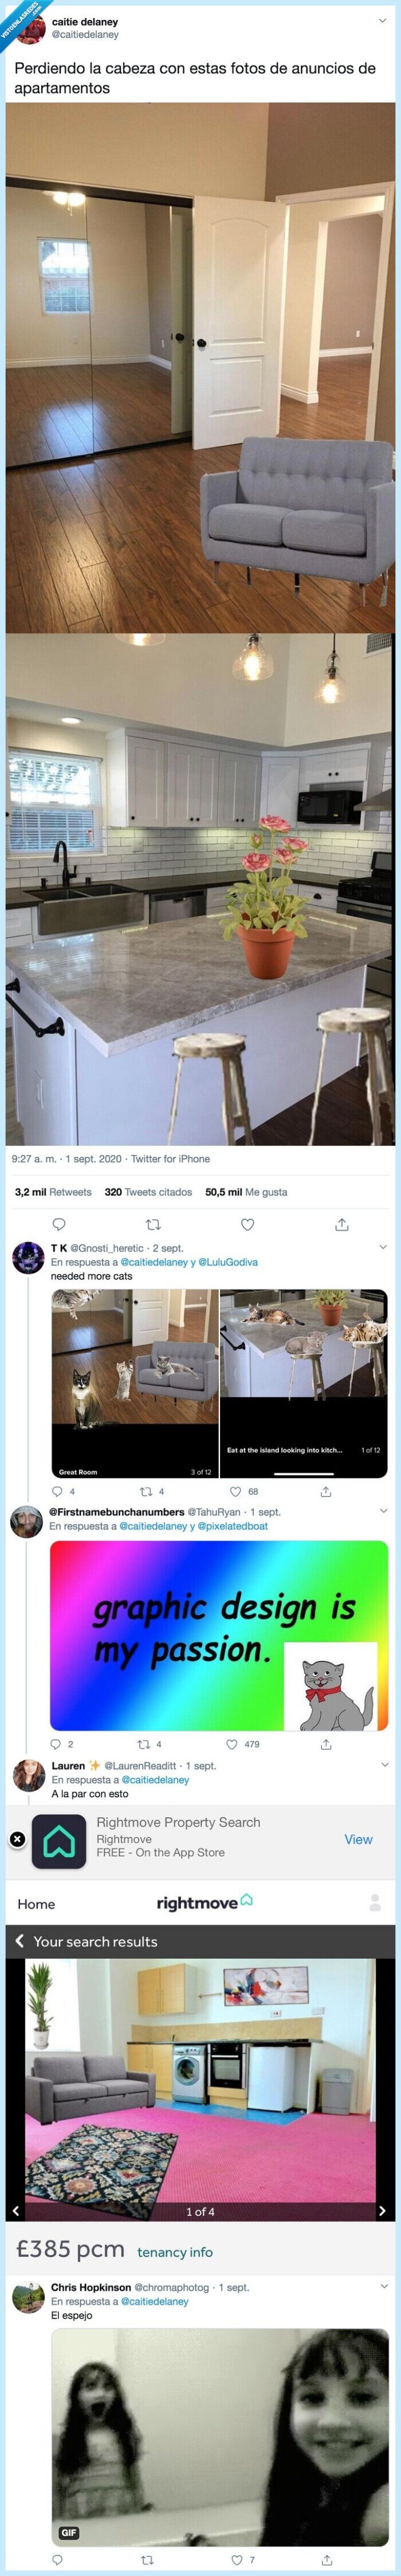This screenshot has width=401, height=2576.
Task: Show the 3,2 mil Retweets list
Action: (x=53, y=1191)
